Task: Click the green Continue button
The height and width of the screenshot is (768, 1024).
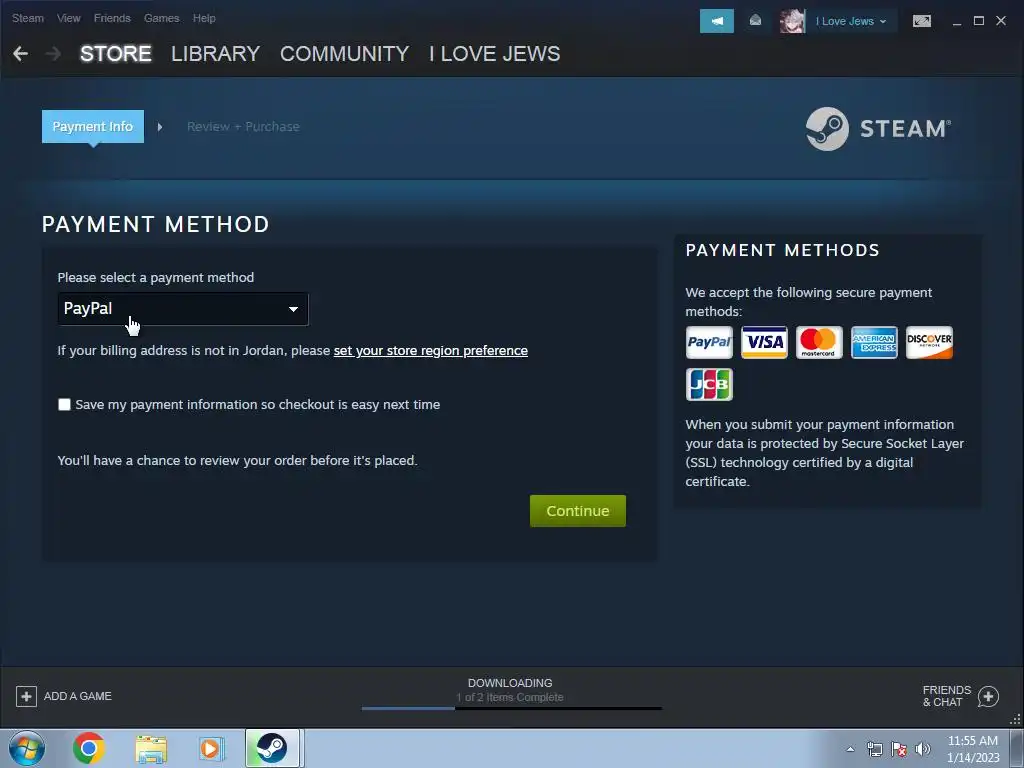Action: pos(578,511)
